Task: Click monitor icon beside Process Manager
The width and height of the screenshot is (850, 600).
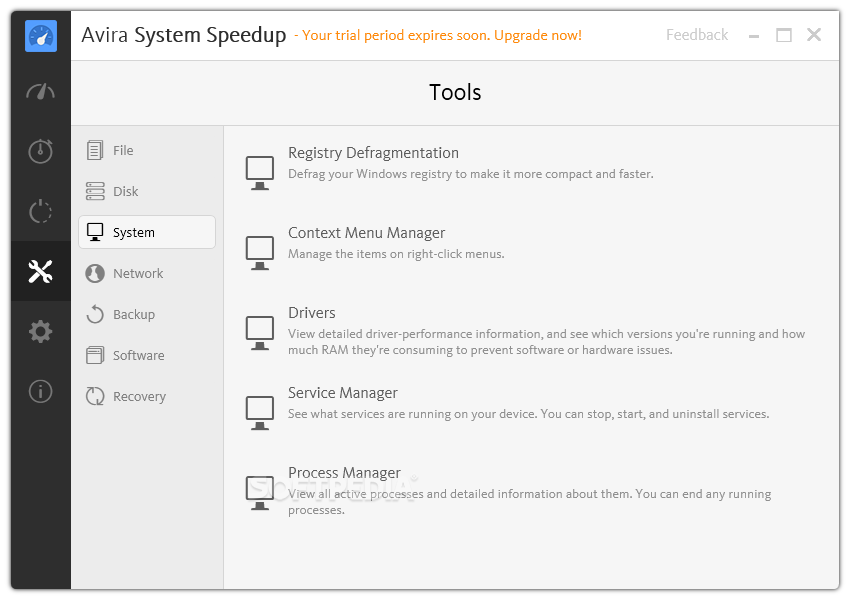Action: pos(260,493)
